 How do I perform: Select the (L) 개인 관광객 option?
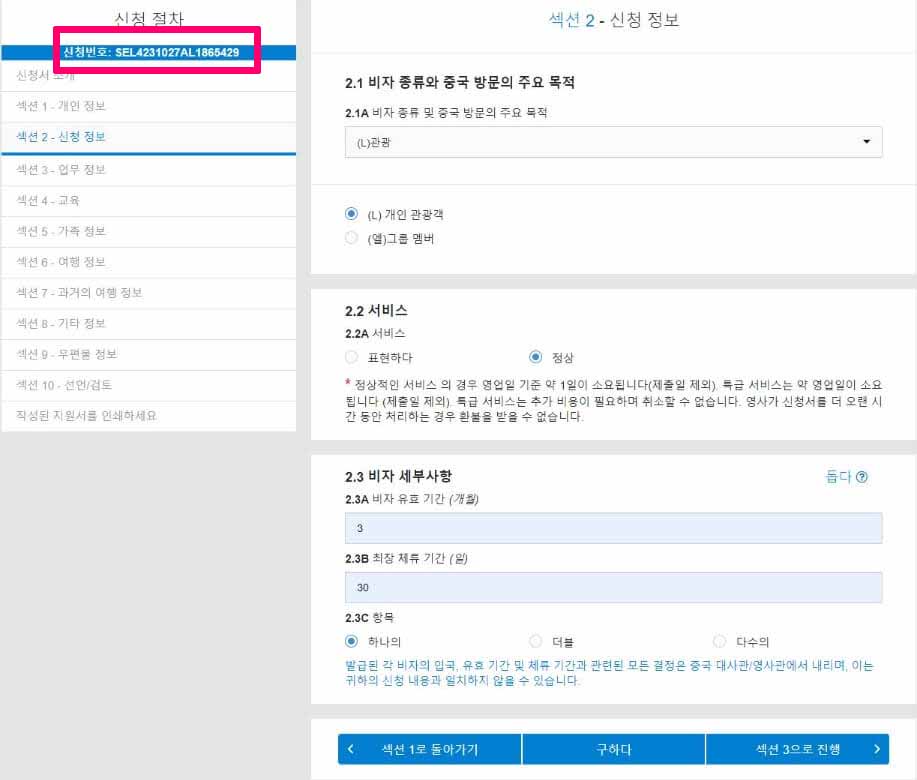352,215
